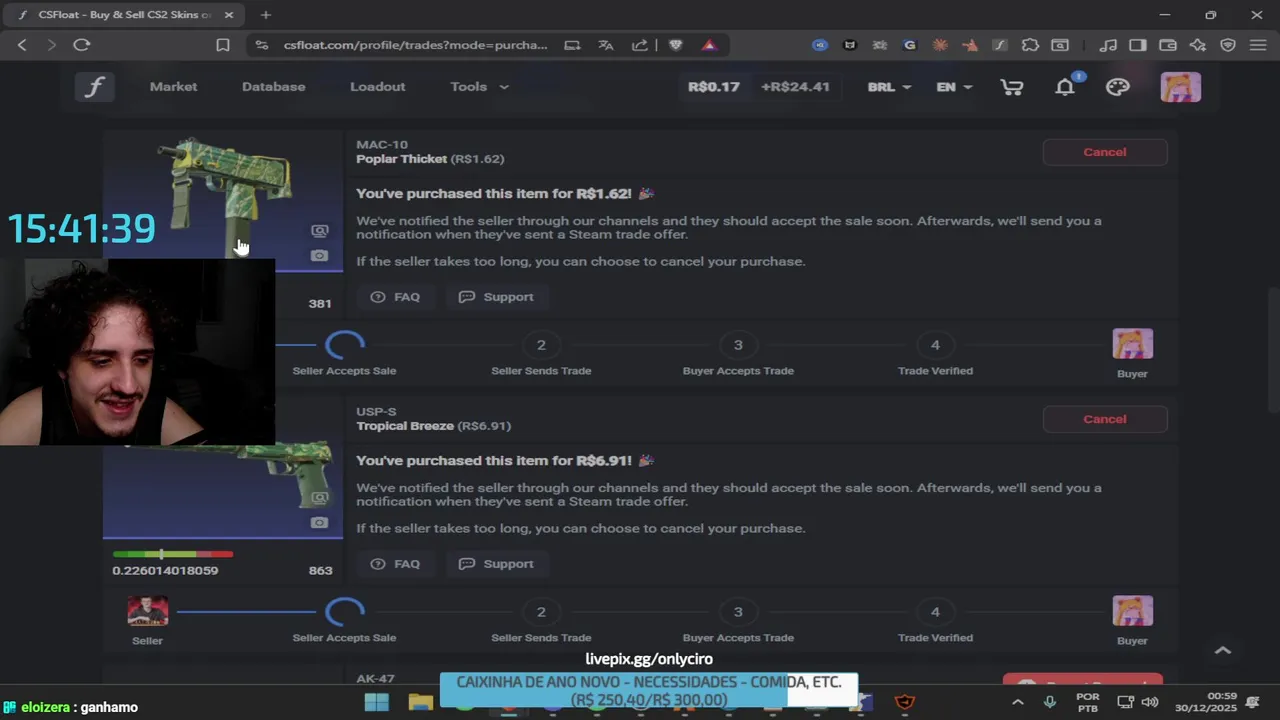Open the Database page
Image resolution: width=1280 pixels, height=720 pixels.
273,87
